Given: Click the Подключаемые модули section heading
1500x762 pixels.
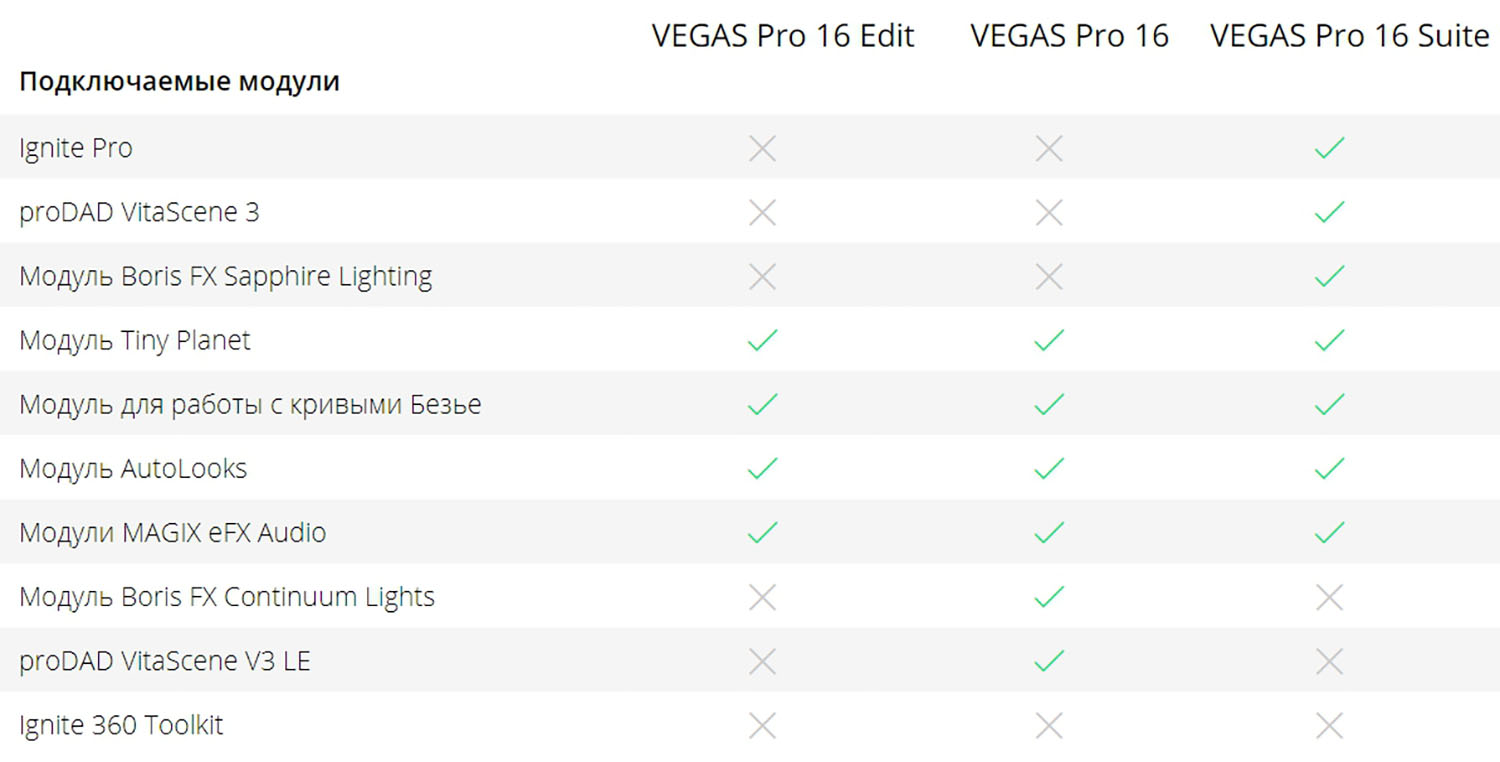Looking at the screenshot, I should pyautogui.click(x=179, y=82).
